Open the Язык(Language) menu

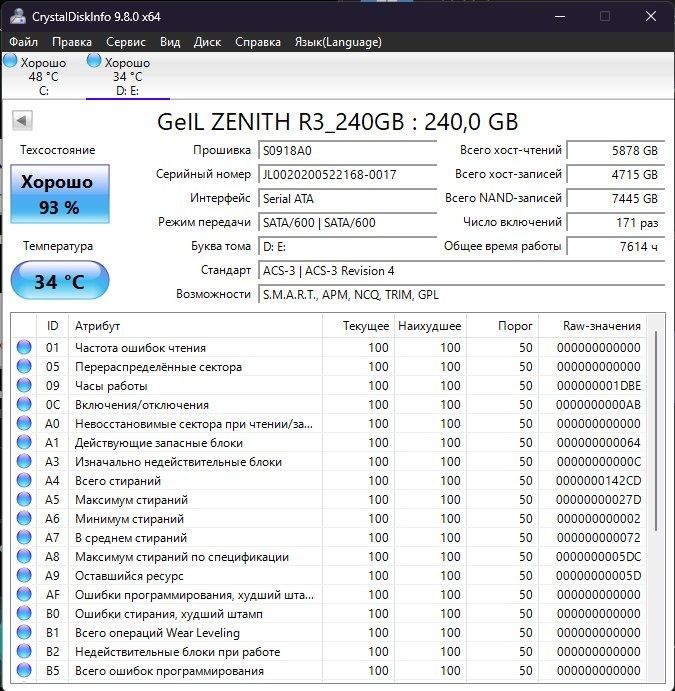click(x=338, y=42)
